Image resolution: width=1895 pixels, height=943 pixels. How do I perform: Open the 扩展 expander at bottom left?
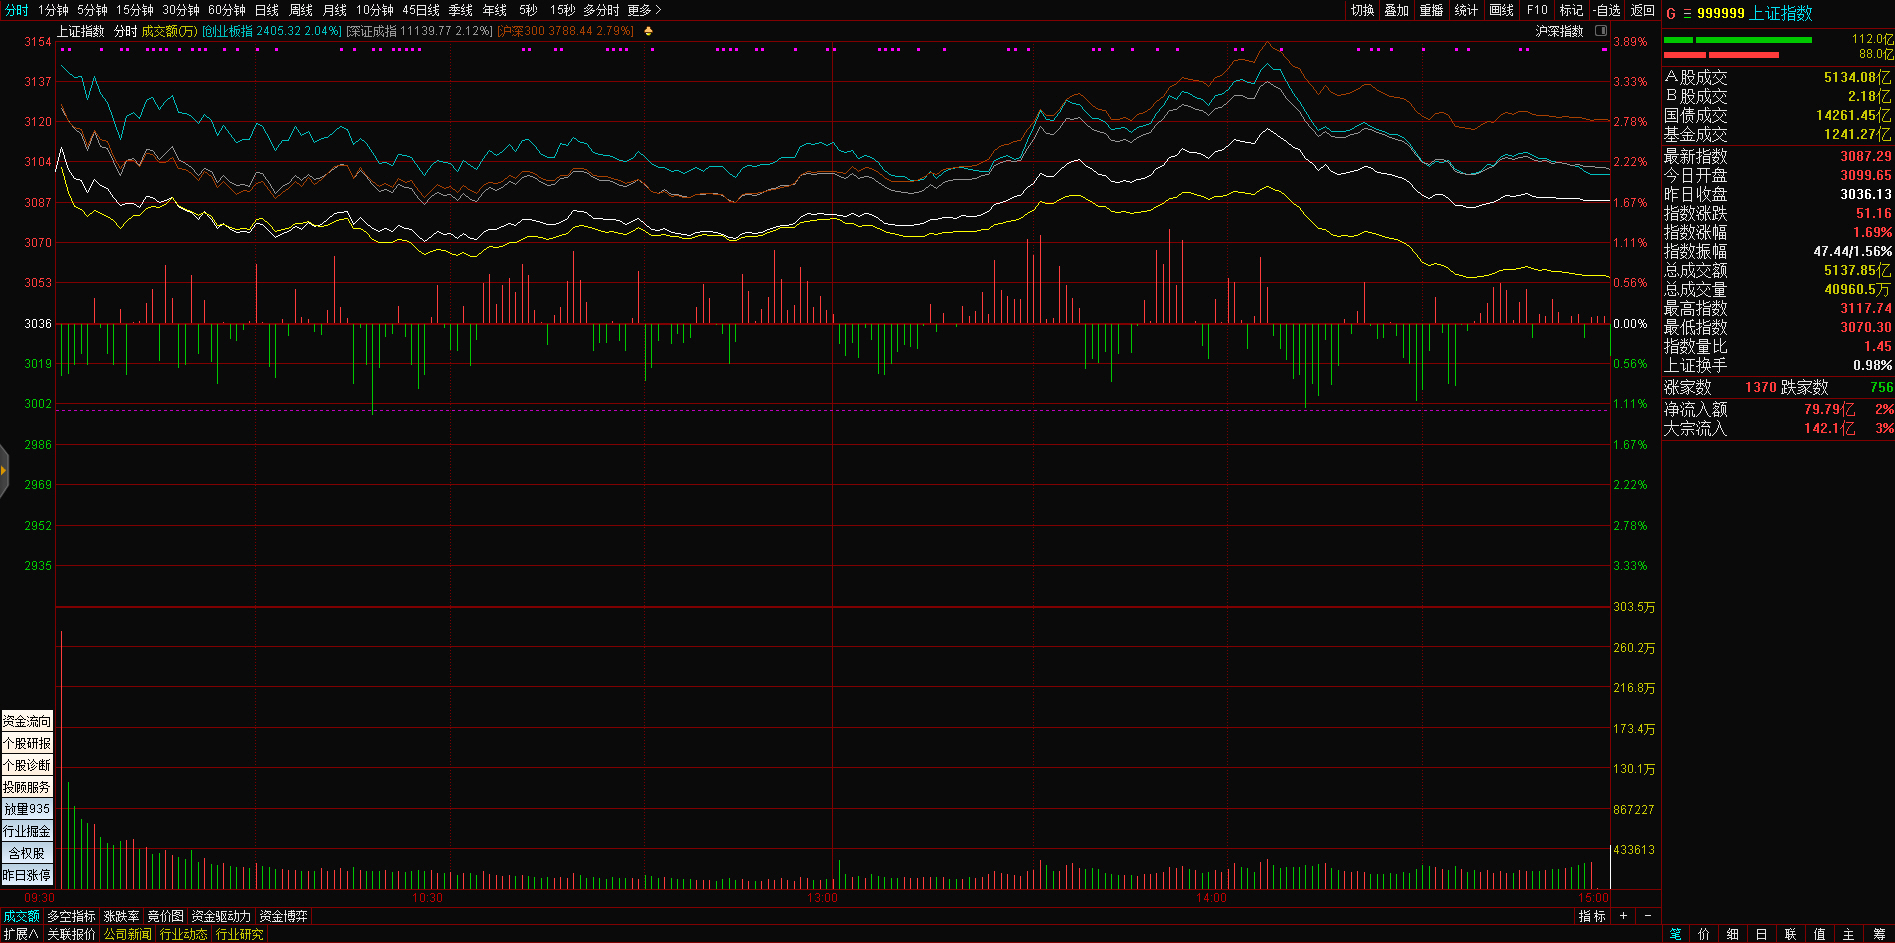[x=20, y=934]
